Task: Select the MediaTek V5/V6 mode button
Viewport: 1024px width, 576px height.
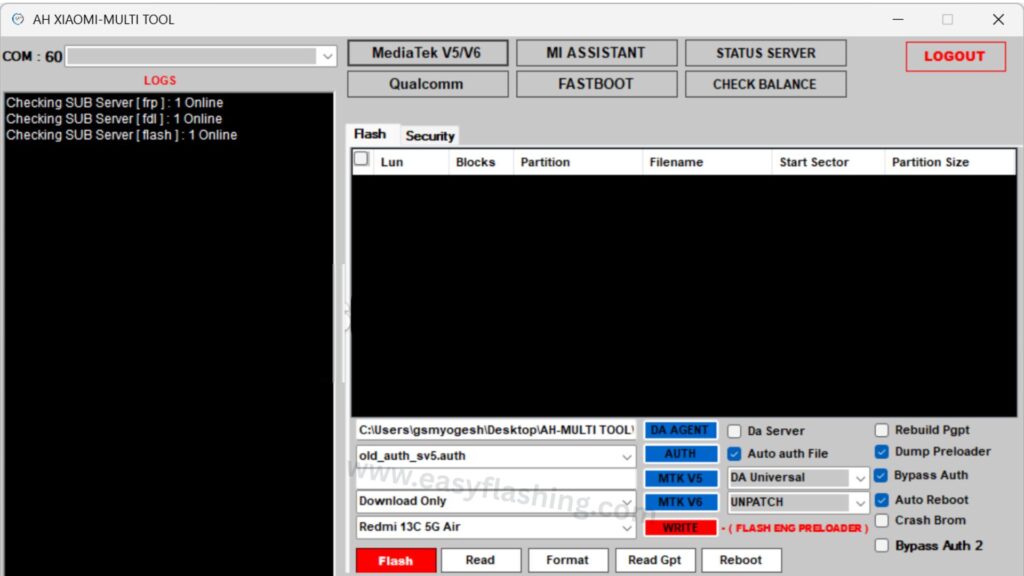Action: coord(427,53)
